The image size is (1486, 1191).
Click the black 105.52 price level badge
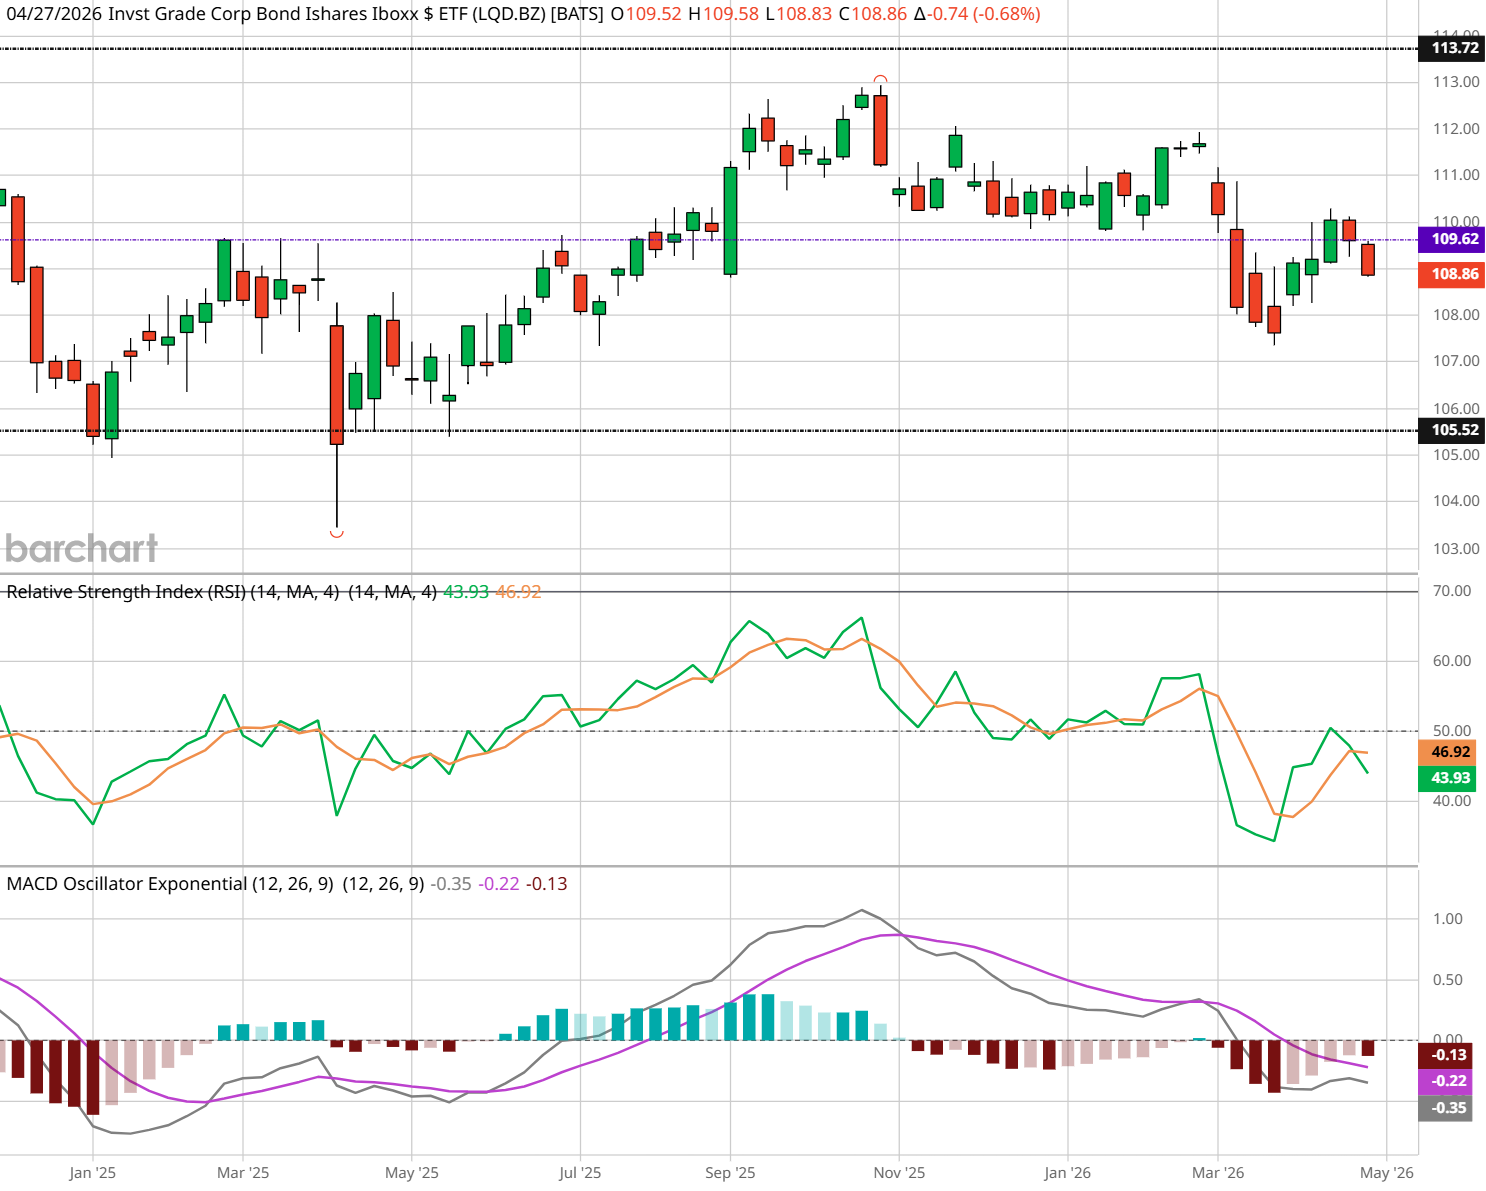(x=1452, y=430)
